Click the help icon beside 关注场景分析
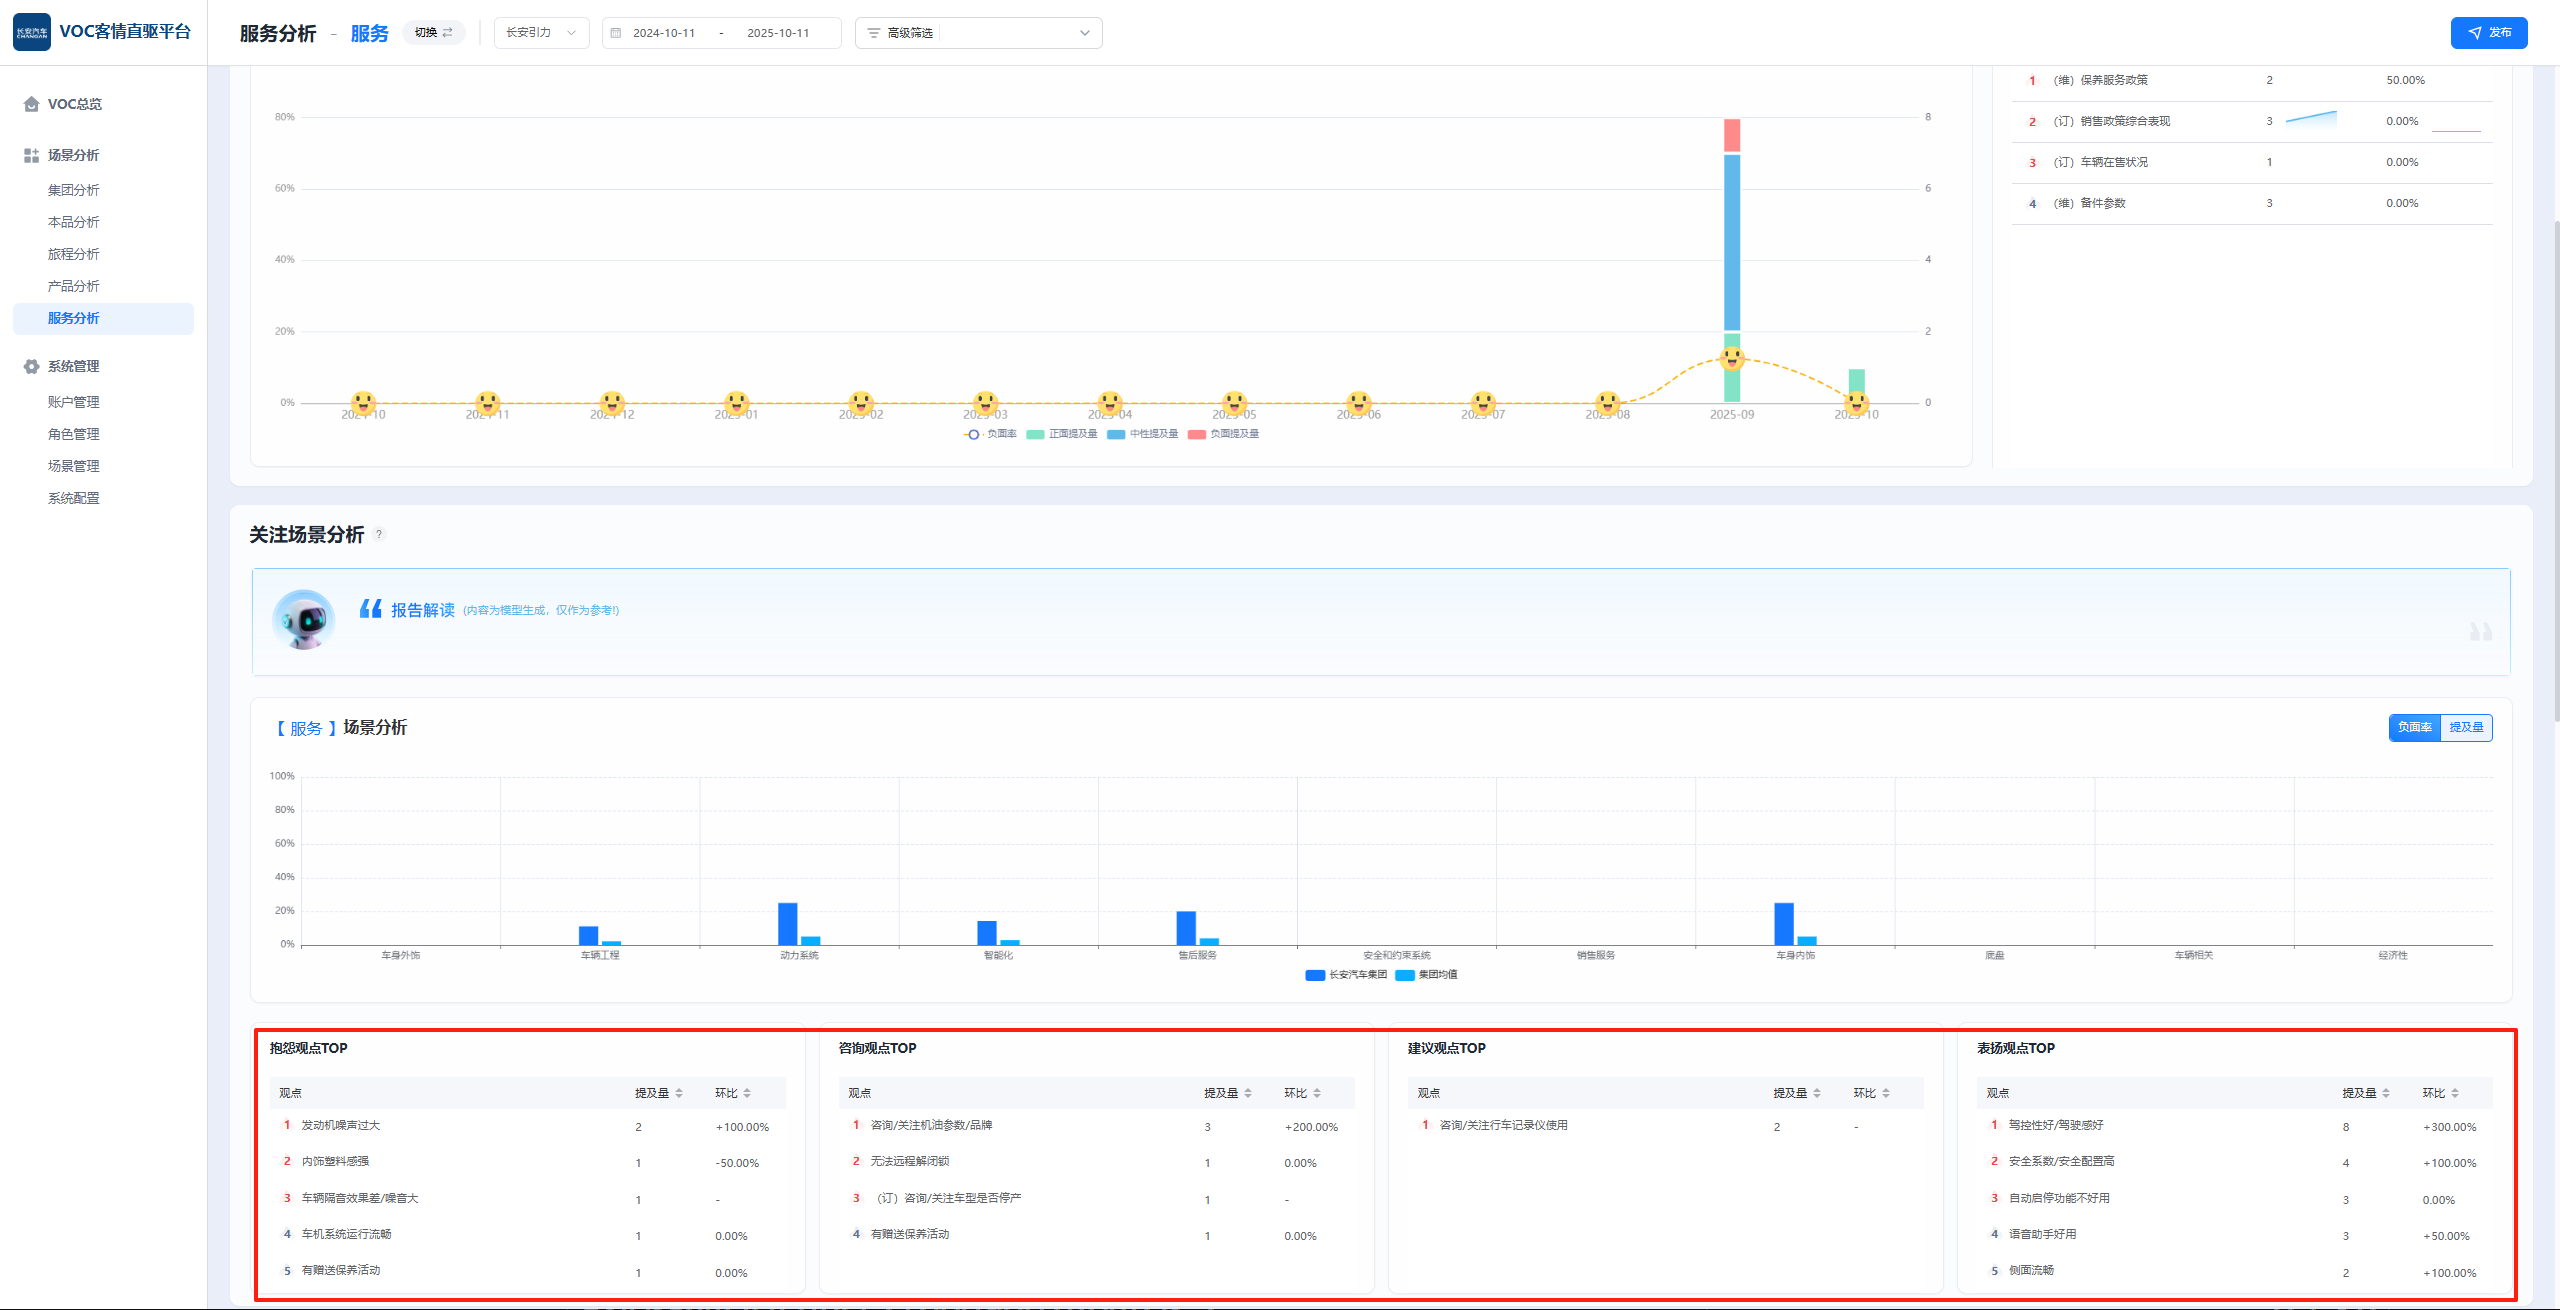This screenshot has height=1310, width=2560. coord(379,534)
